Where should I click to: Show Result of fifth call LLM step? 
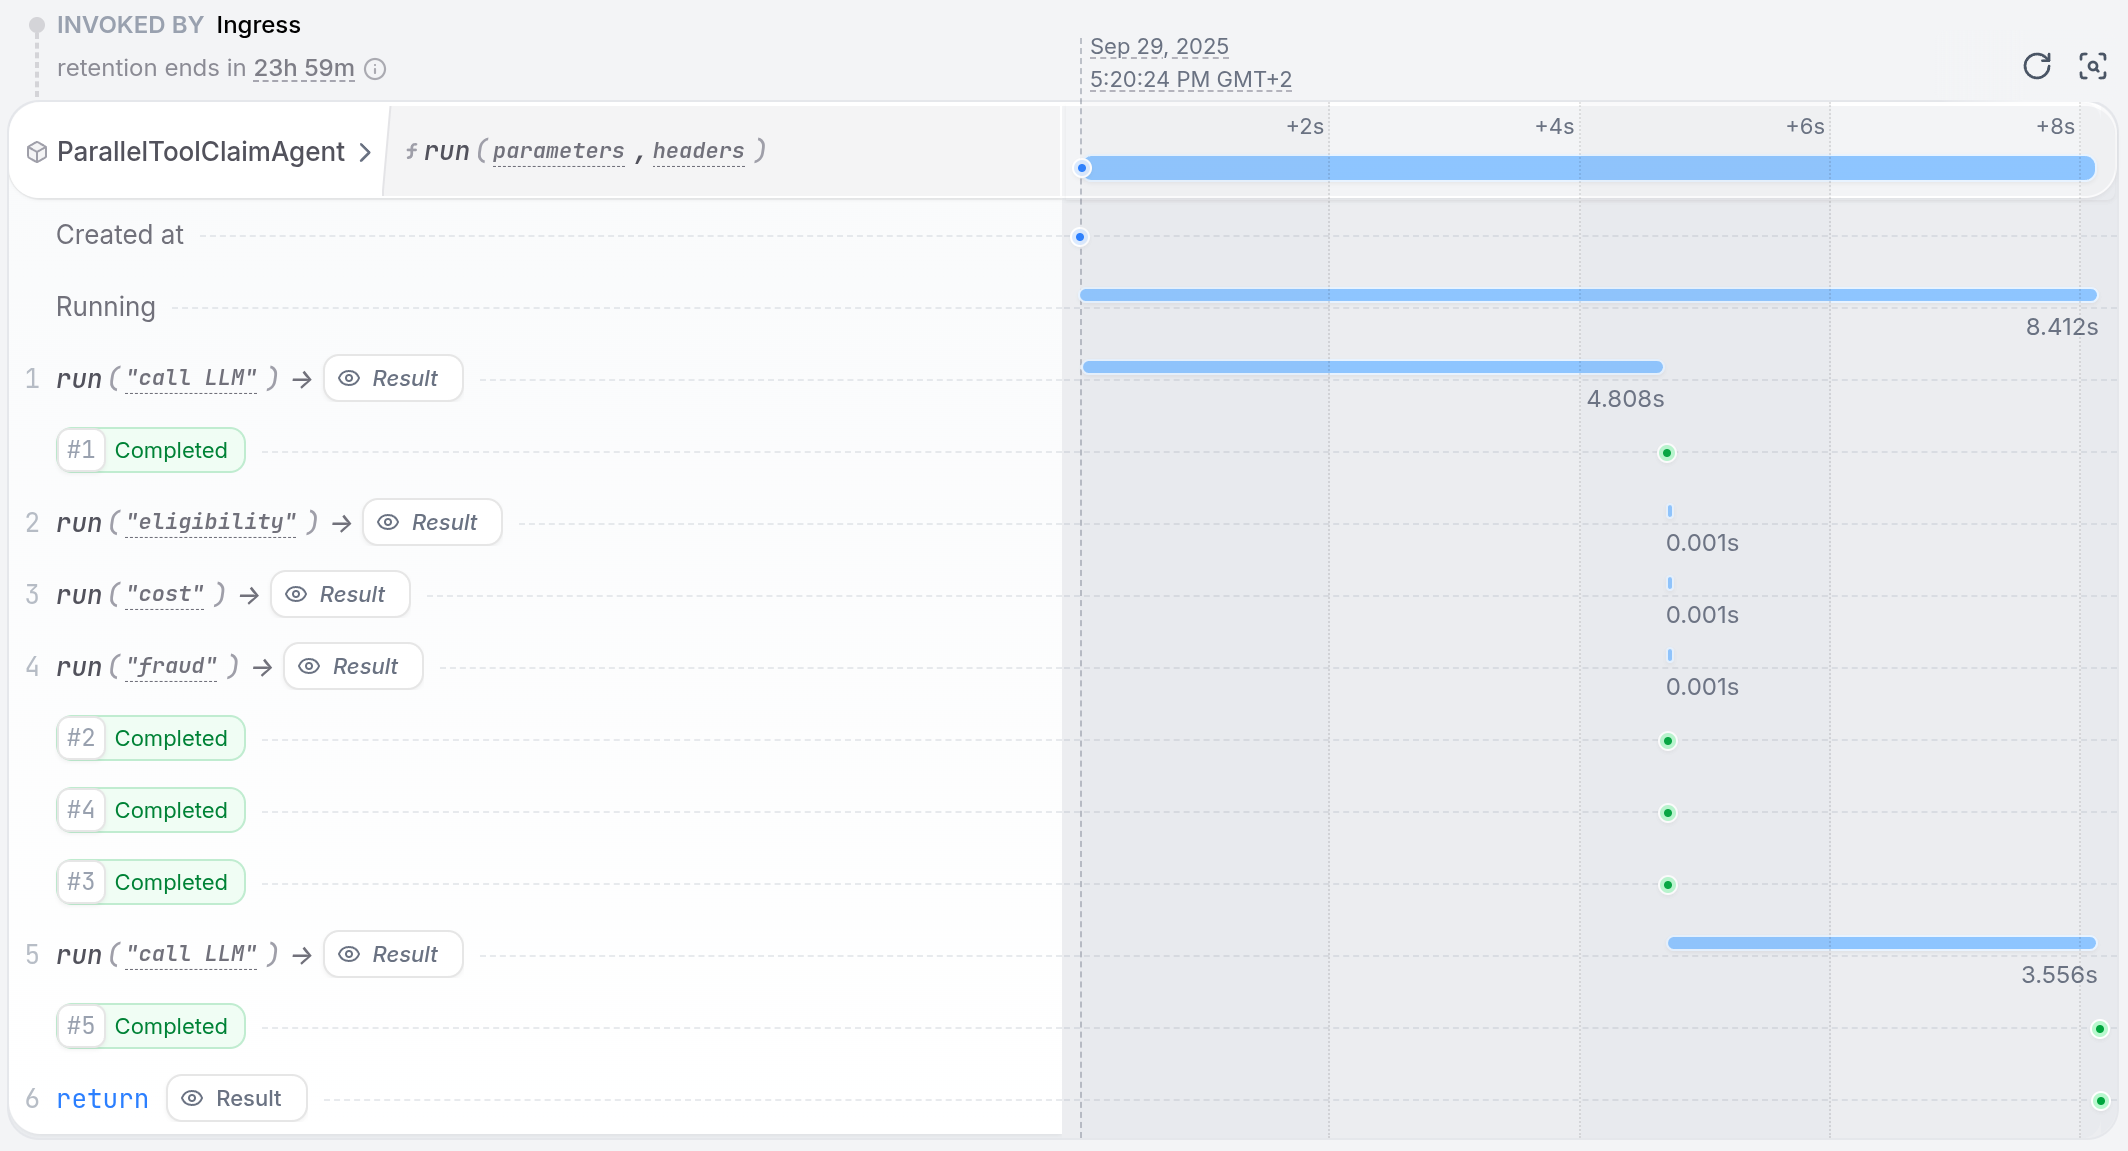[x=393, y=954]
